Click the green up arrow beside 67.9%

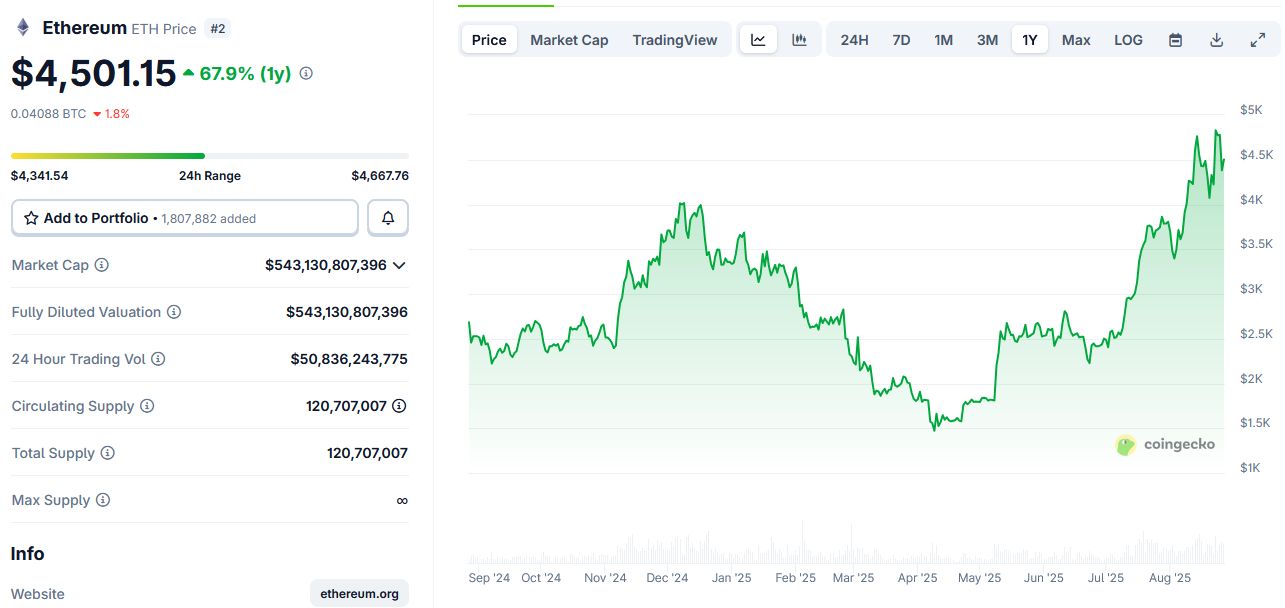pyautogui.click(x=189, y=73)
